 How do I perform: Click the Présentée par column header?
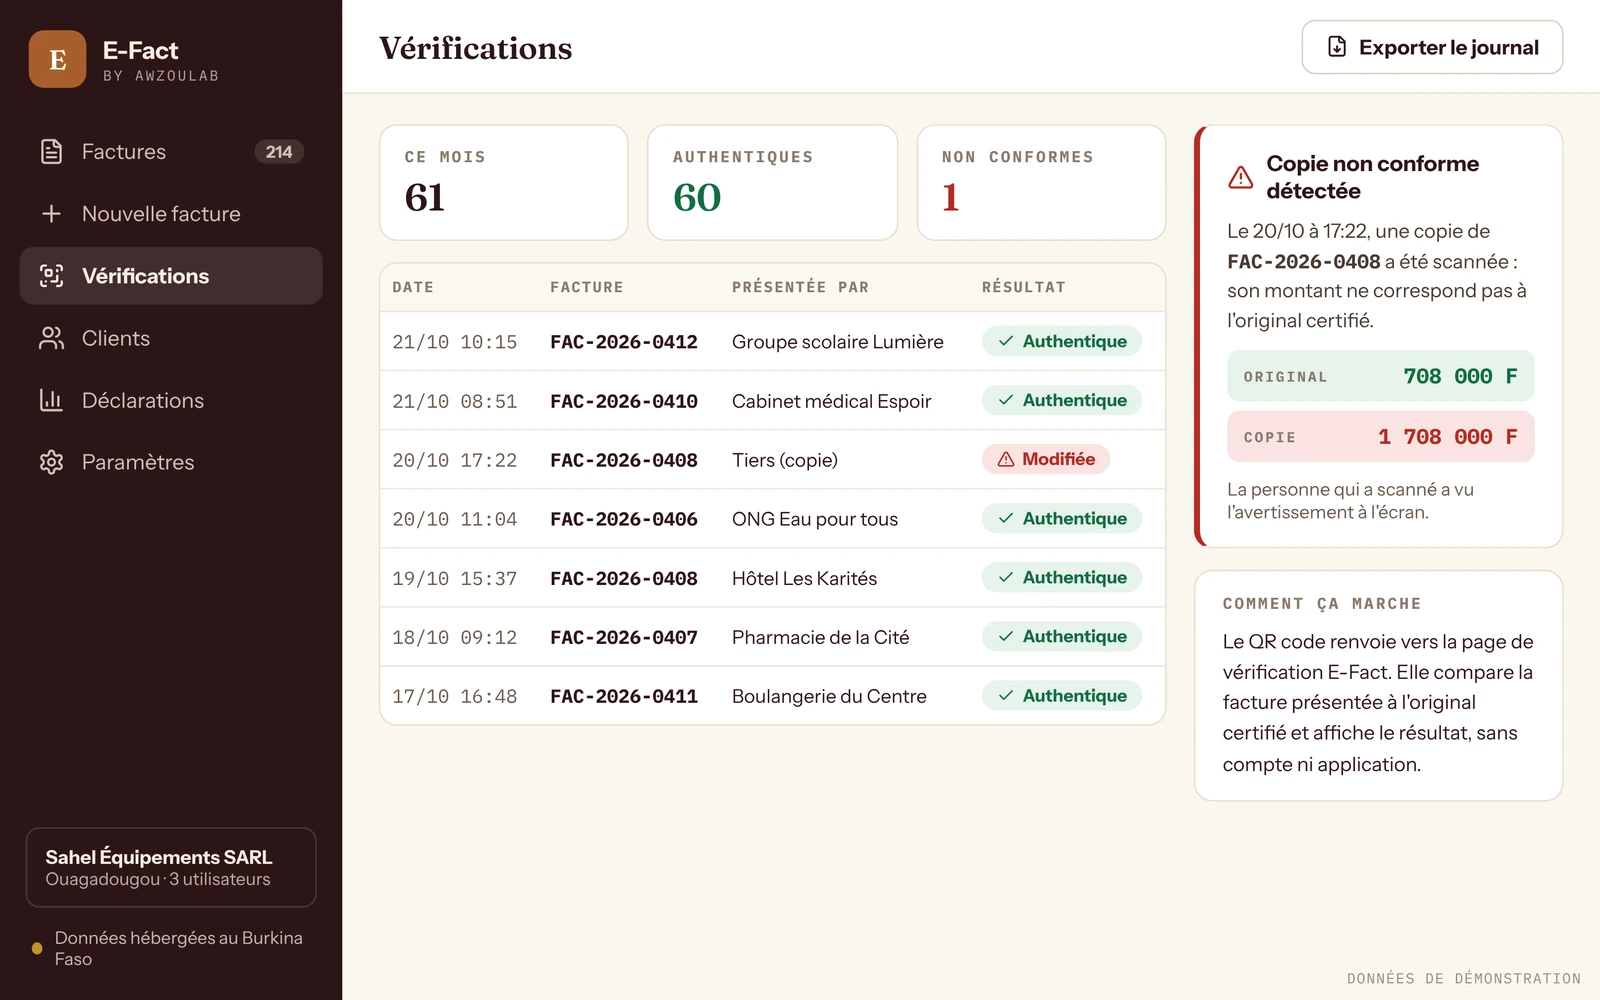click(800, 287)
